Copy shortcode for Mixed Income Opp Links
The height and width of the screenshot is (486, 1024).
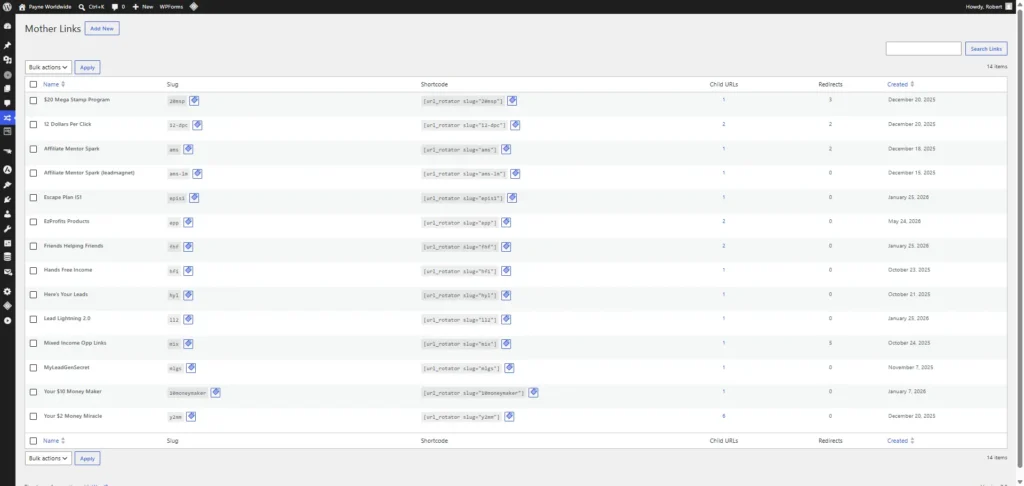tap(505, 344)
